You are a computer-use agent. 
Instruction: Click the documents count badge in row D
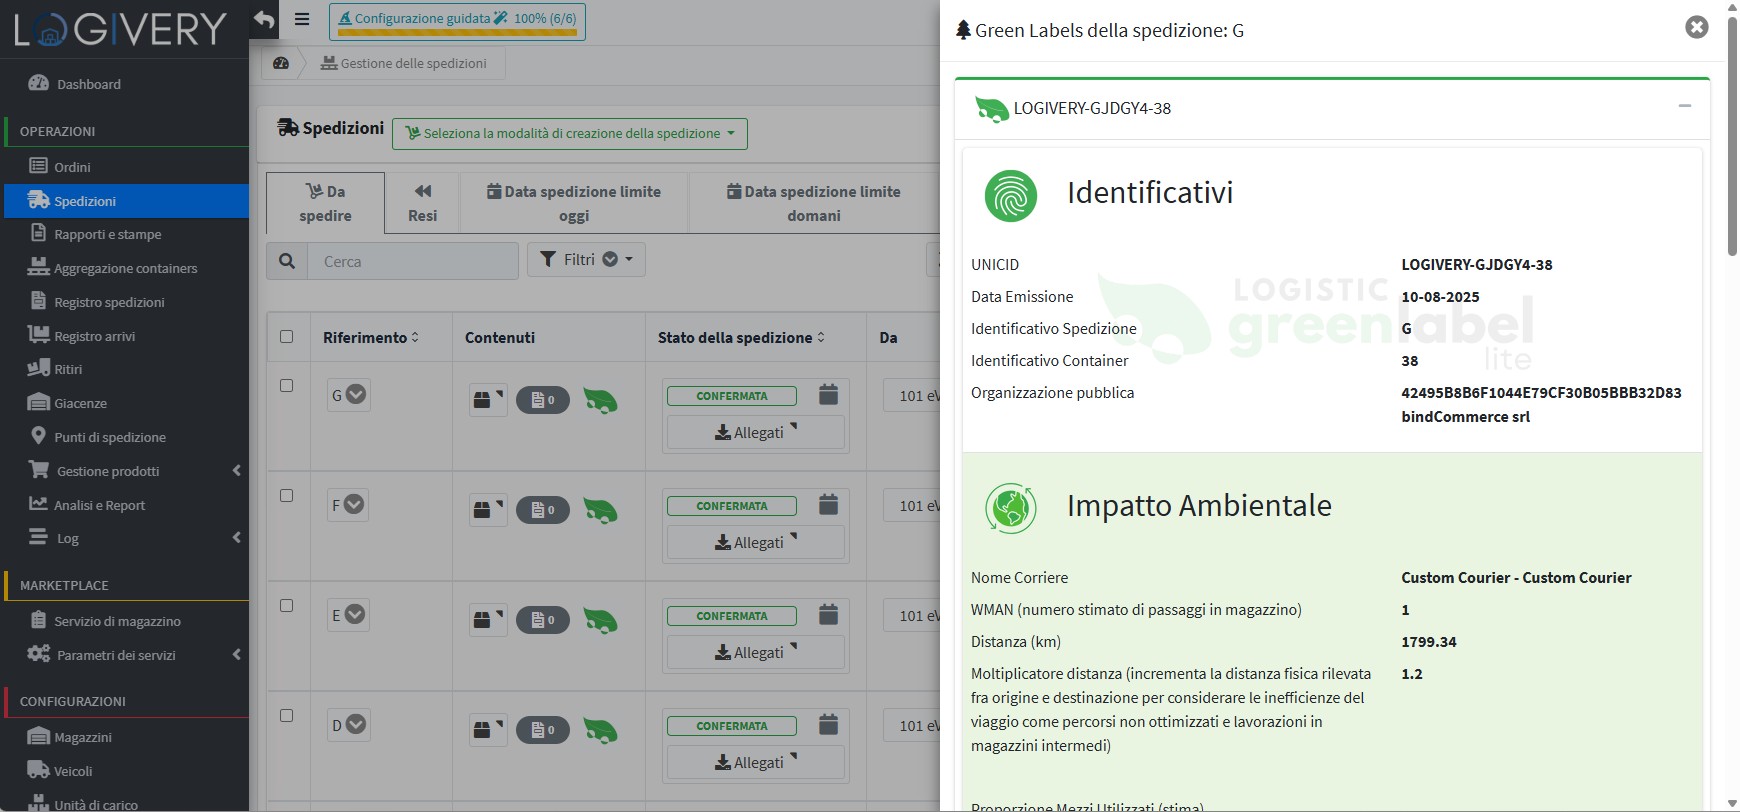pos(543,730)
